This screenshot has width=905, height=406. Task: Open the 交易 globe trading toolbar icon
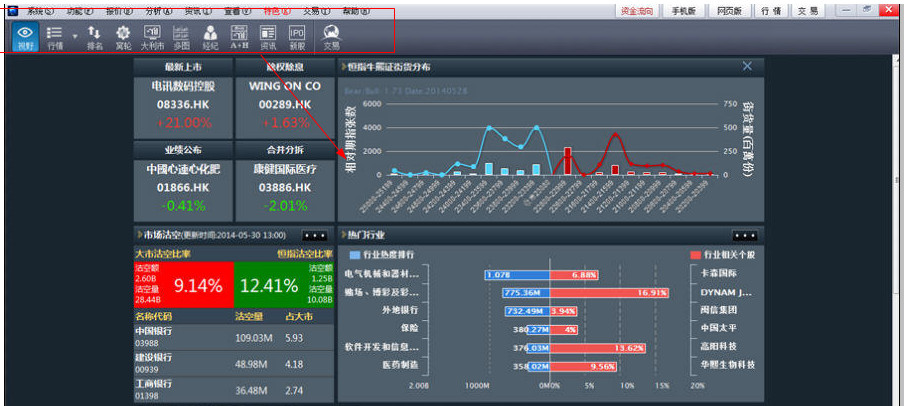tap(331, 37)
